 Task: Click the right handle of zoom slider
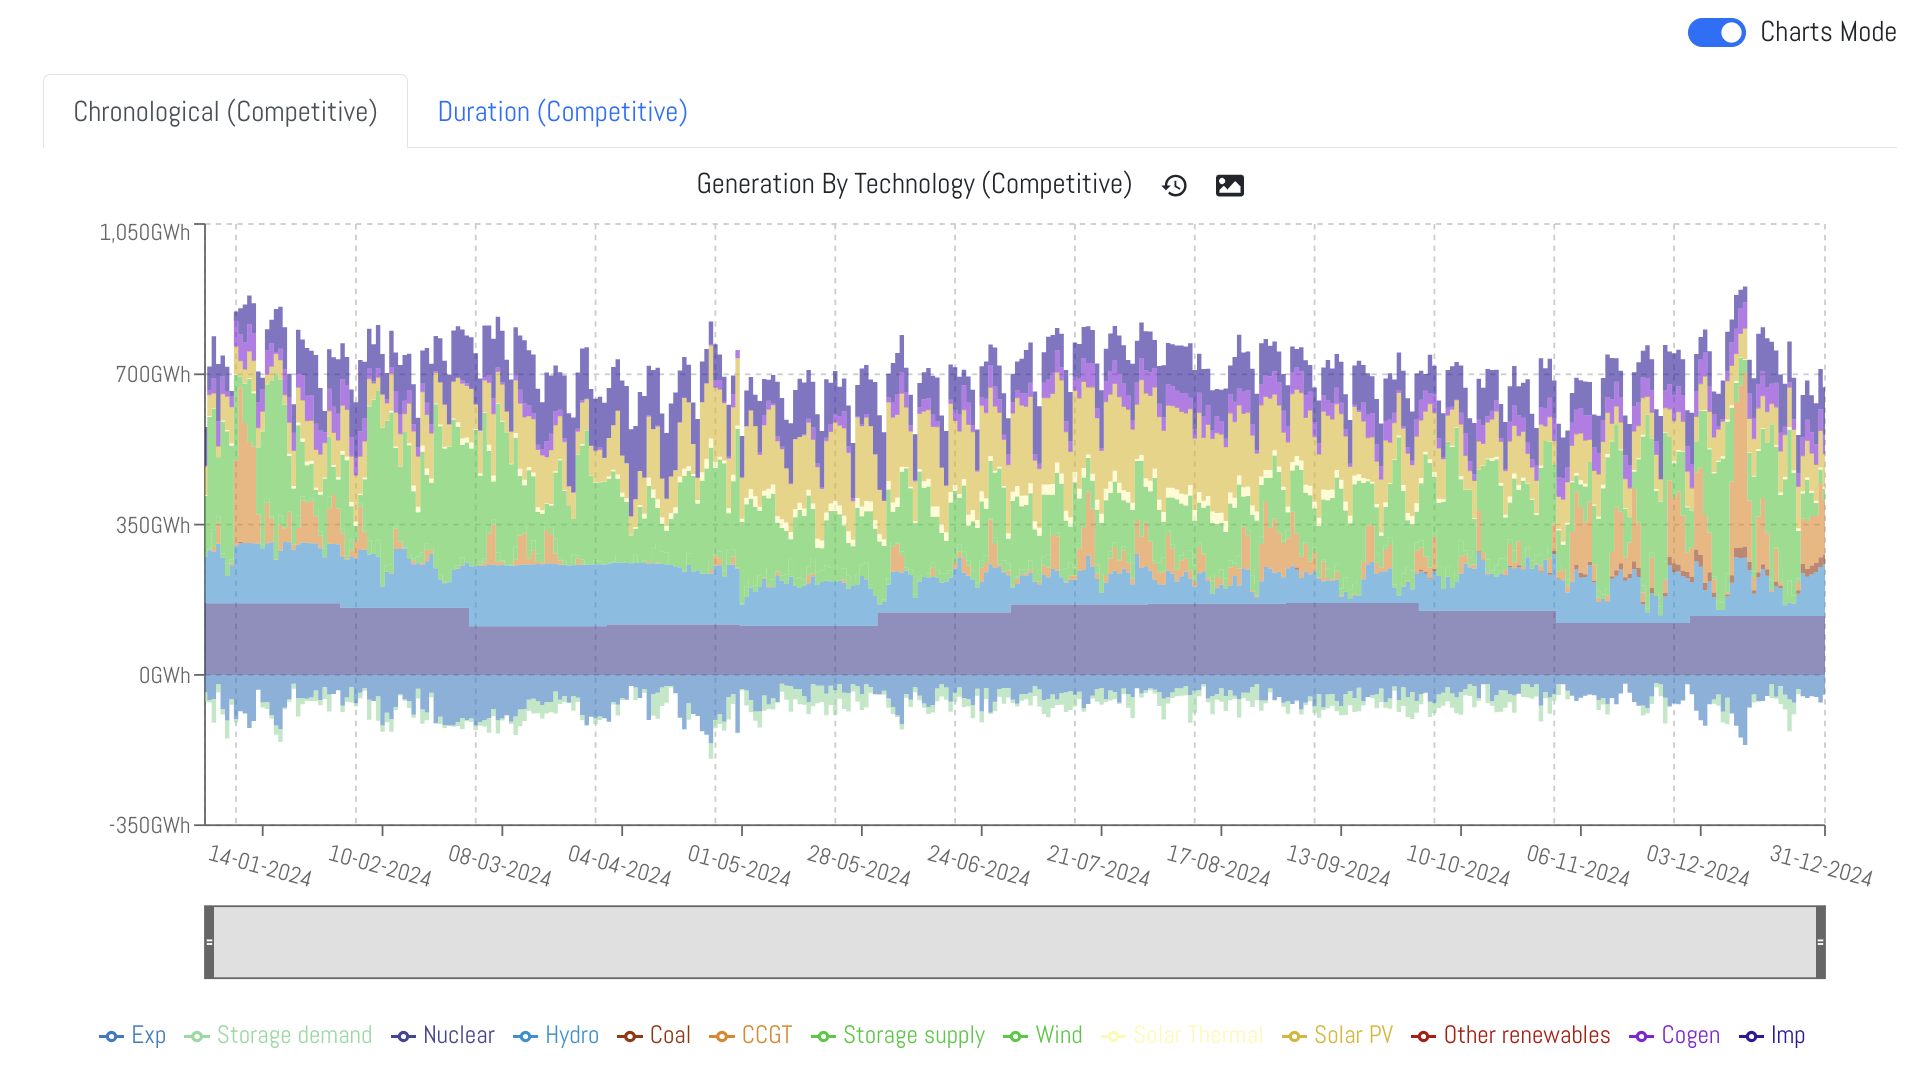1820,942
